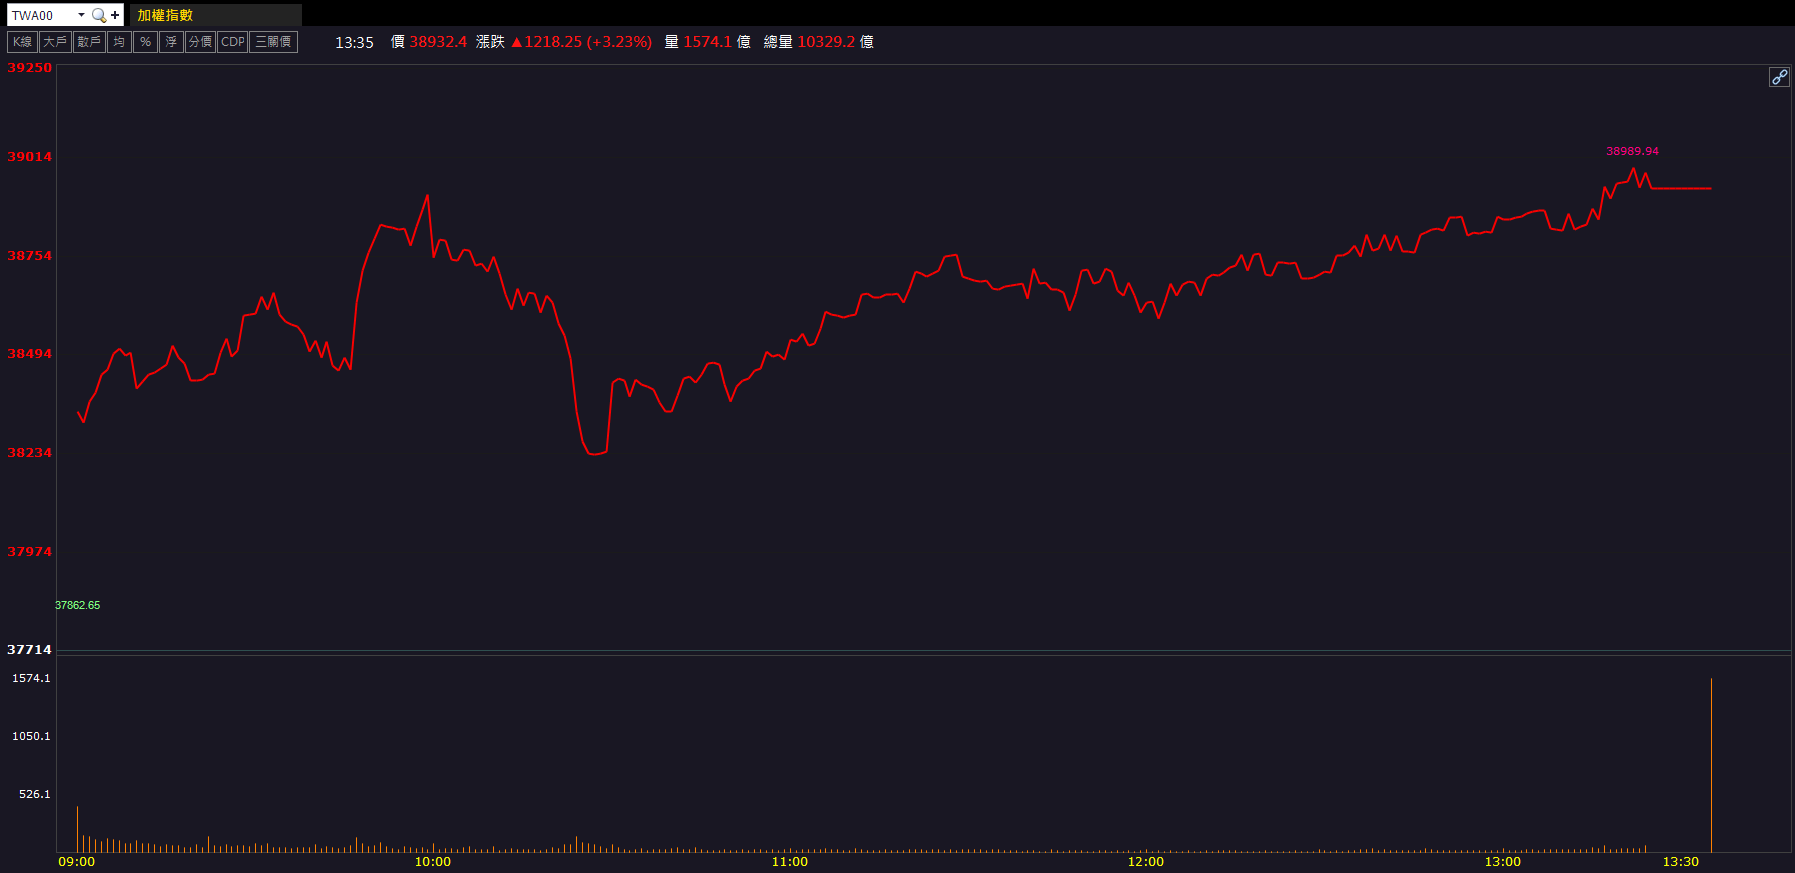This screenshot has width=1795, height=873.
Task: Open the chart link icon at top right
Action: 1779,77
